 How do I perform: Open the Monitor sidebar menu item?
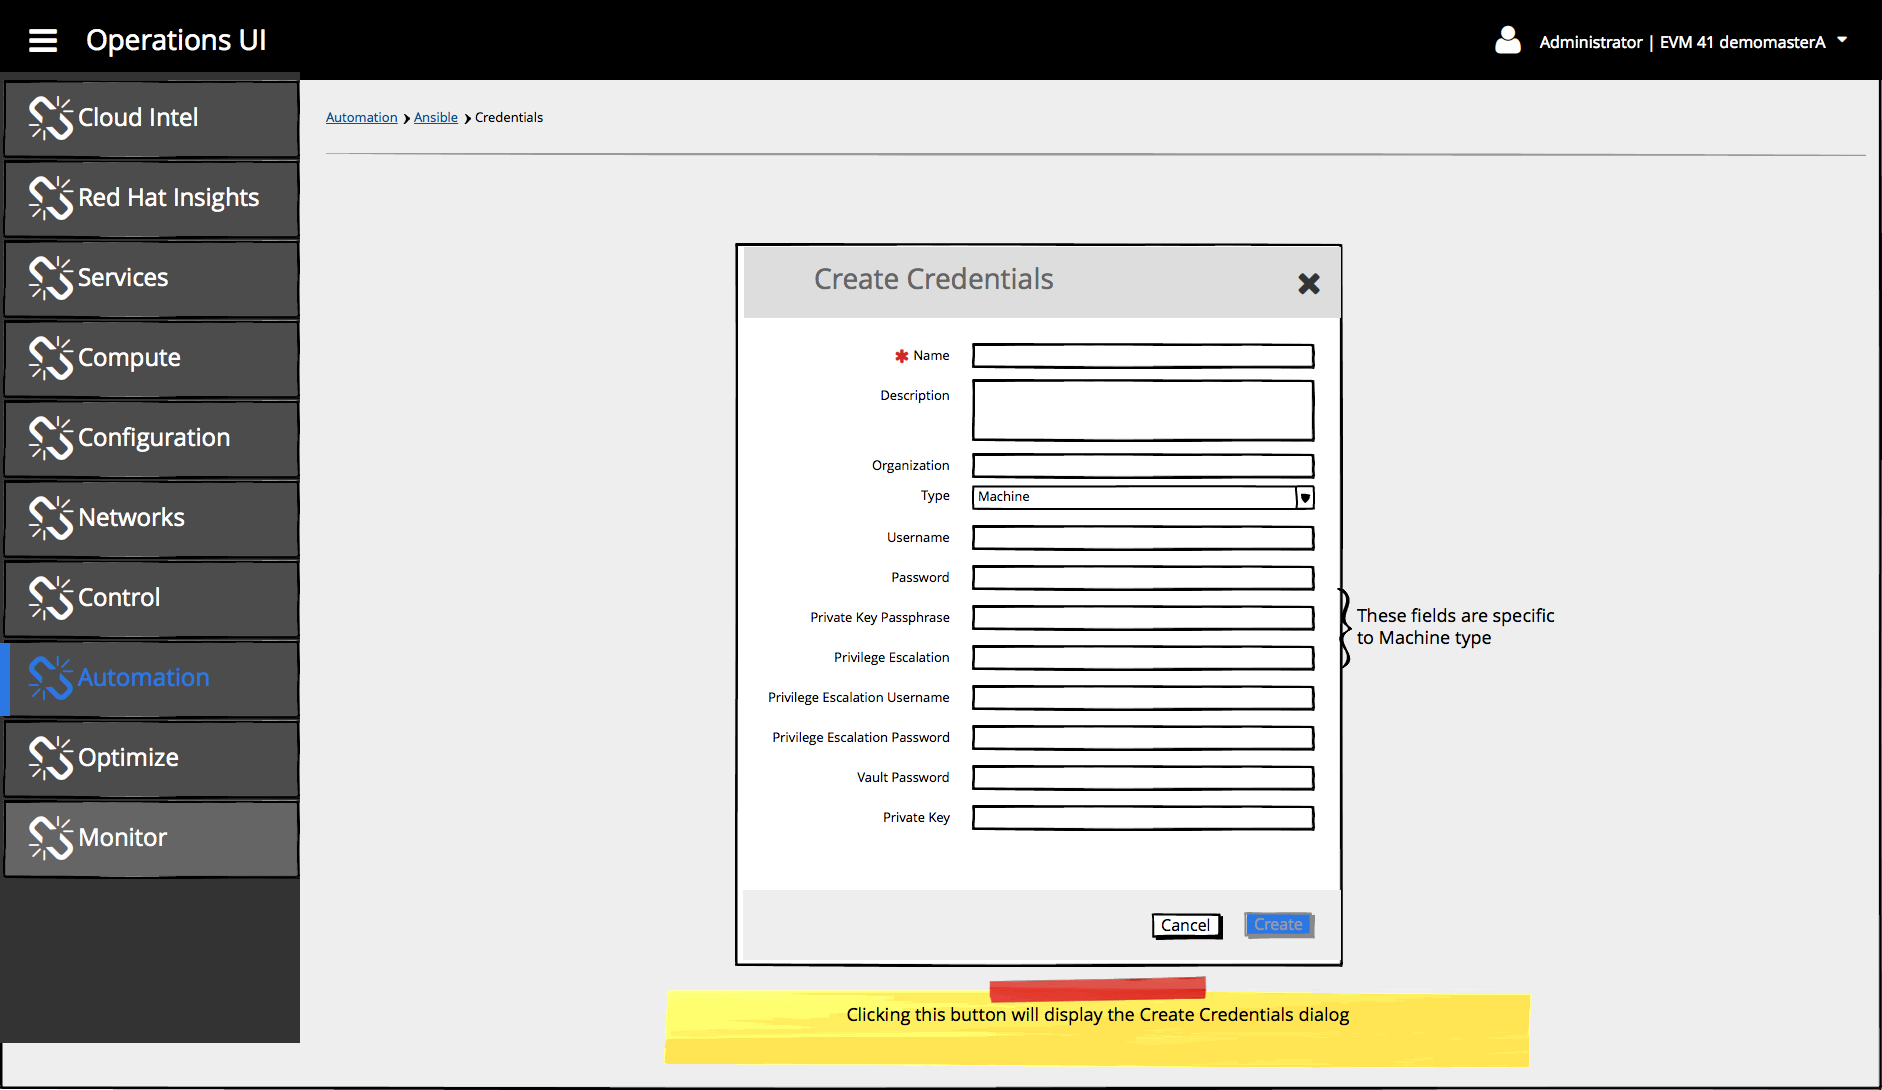pos(122,838)
